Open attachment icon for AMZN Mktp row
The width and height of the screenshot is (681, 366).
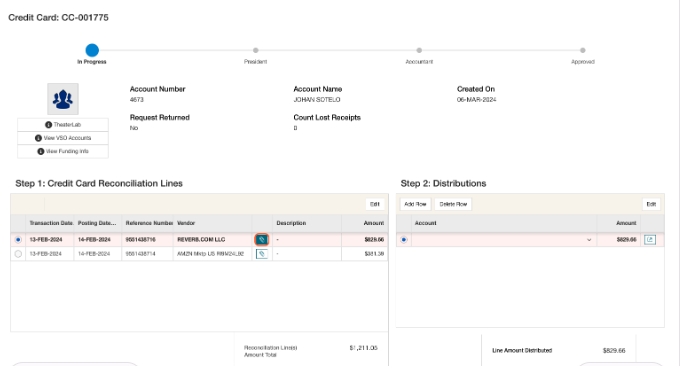[x=261, y=254]
